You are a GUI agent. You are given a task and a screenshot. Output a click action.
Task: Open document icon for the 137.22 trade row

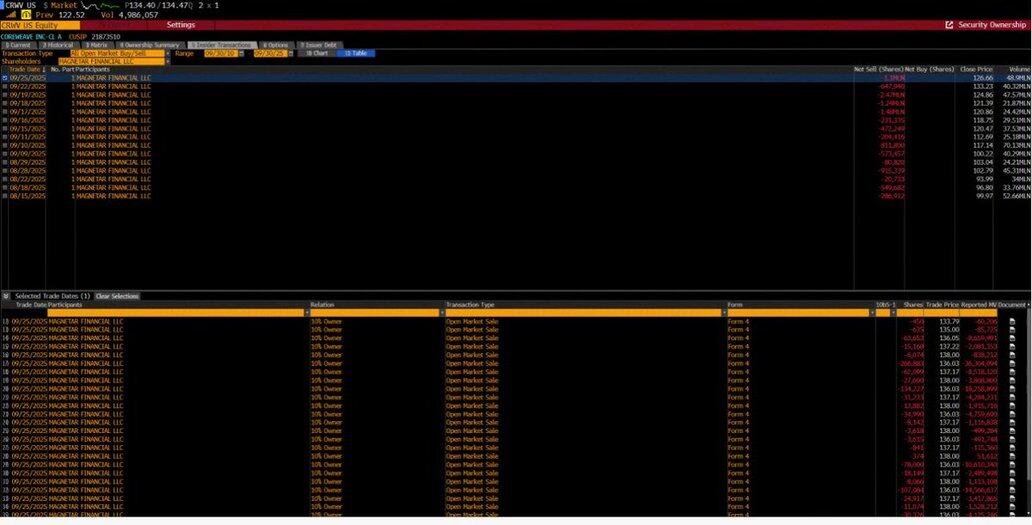point(1012,346)
